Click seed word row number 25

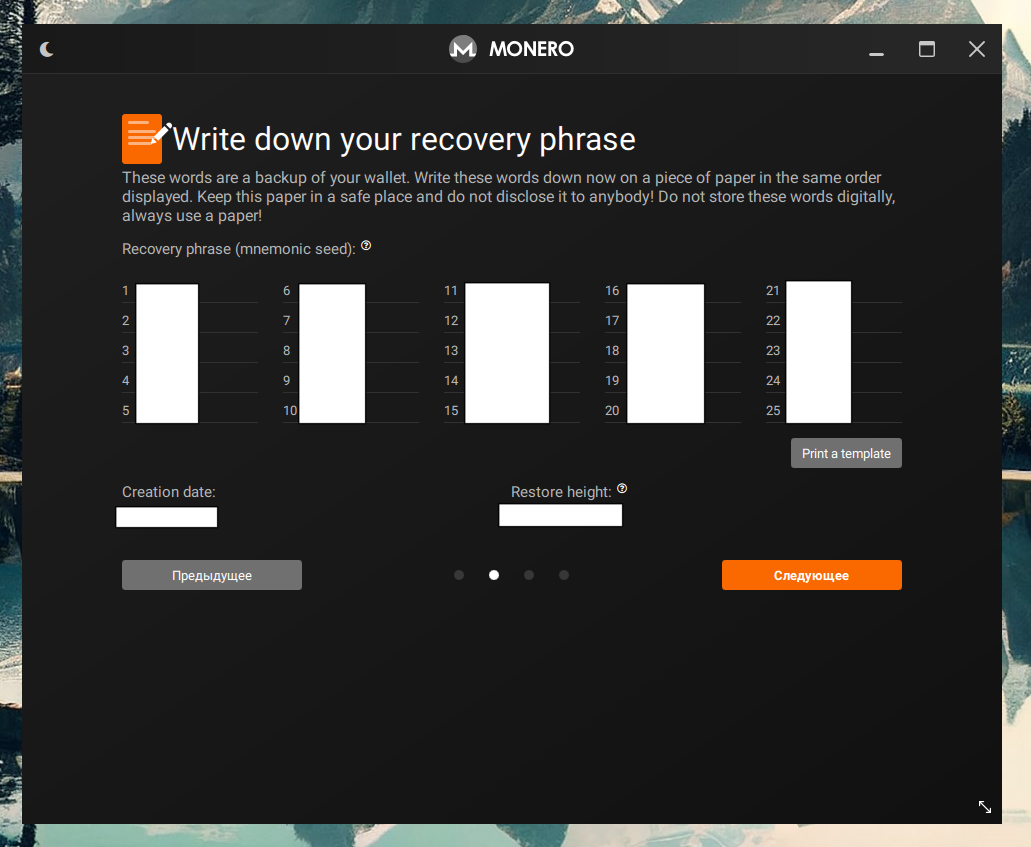[x=818, y=410]
